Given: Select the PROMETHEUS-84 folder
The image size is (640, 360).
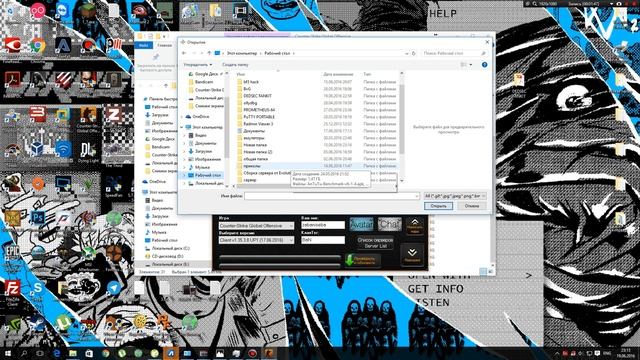Looking at the screenshot, I should tap(259, 110).
